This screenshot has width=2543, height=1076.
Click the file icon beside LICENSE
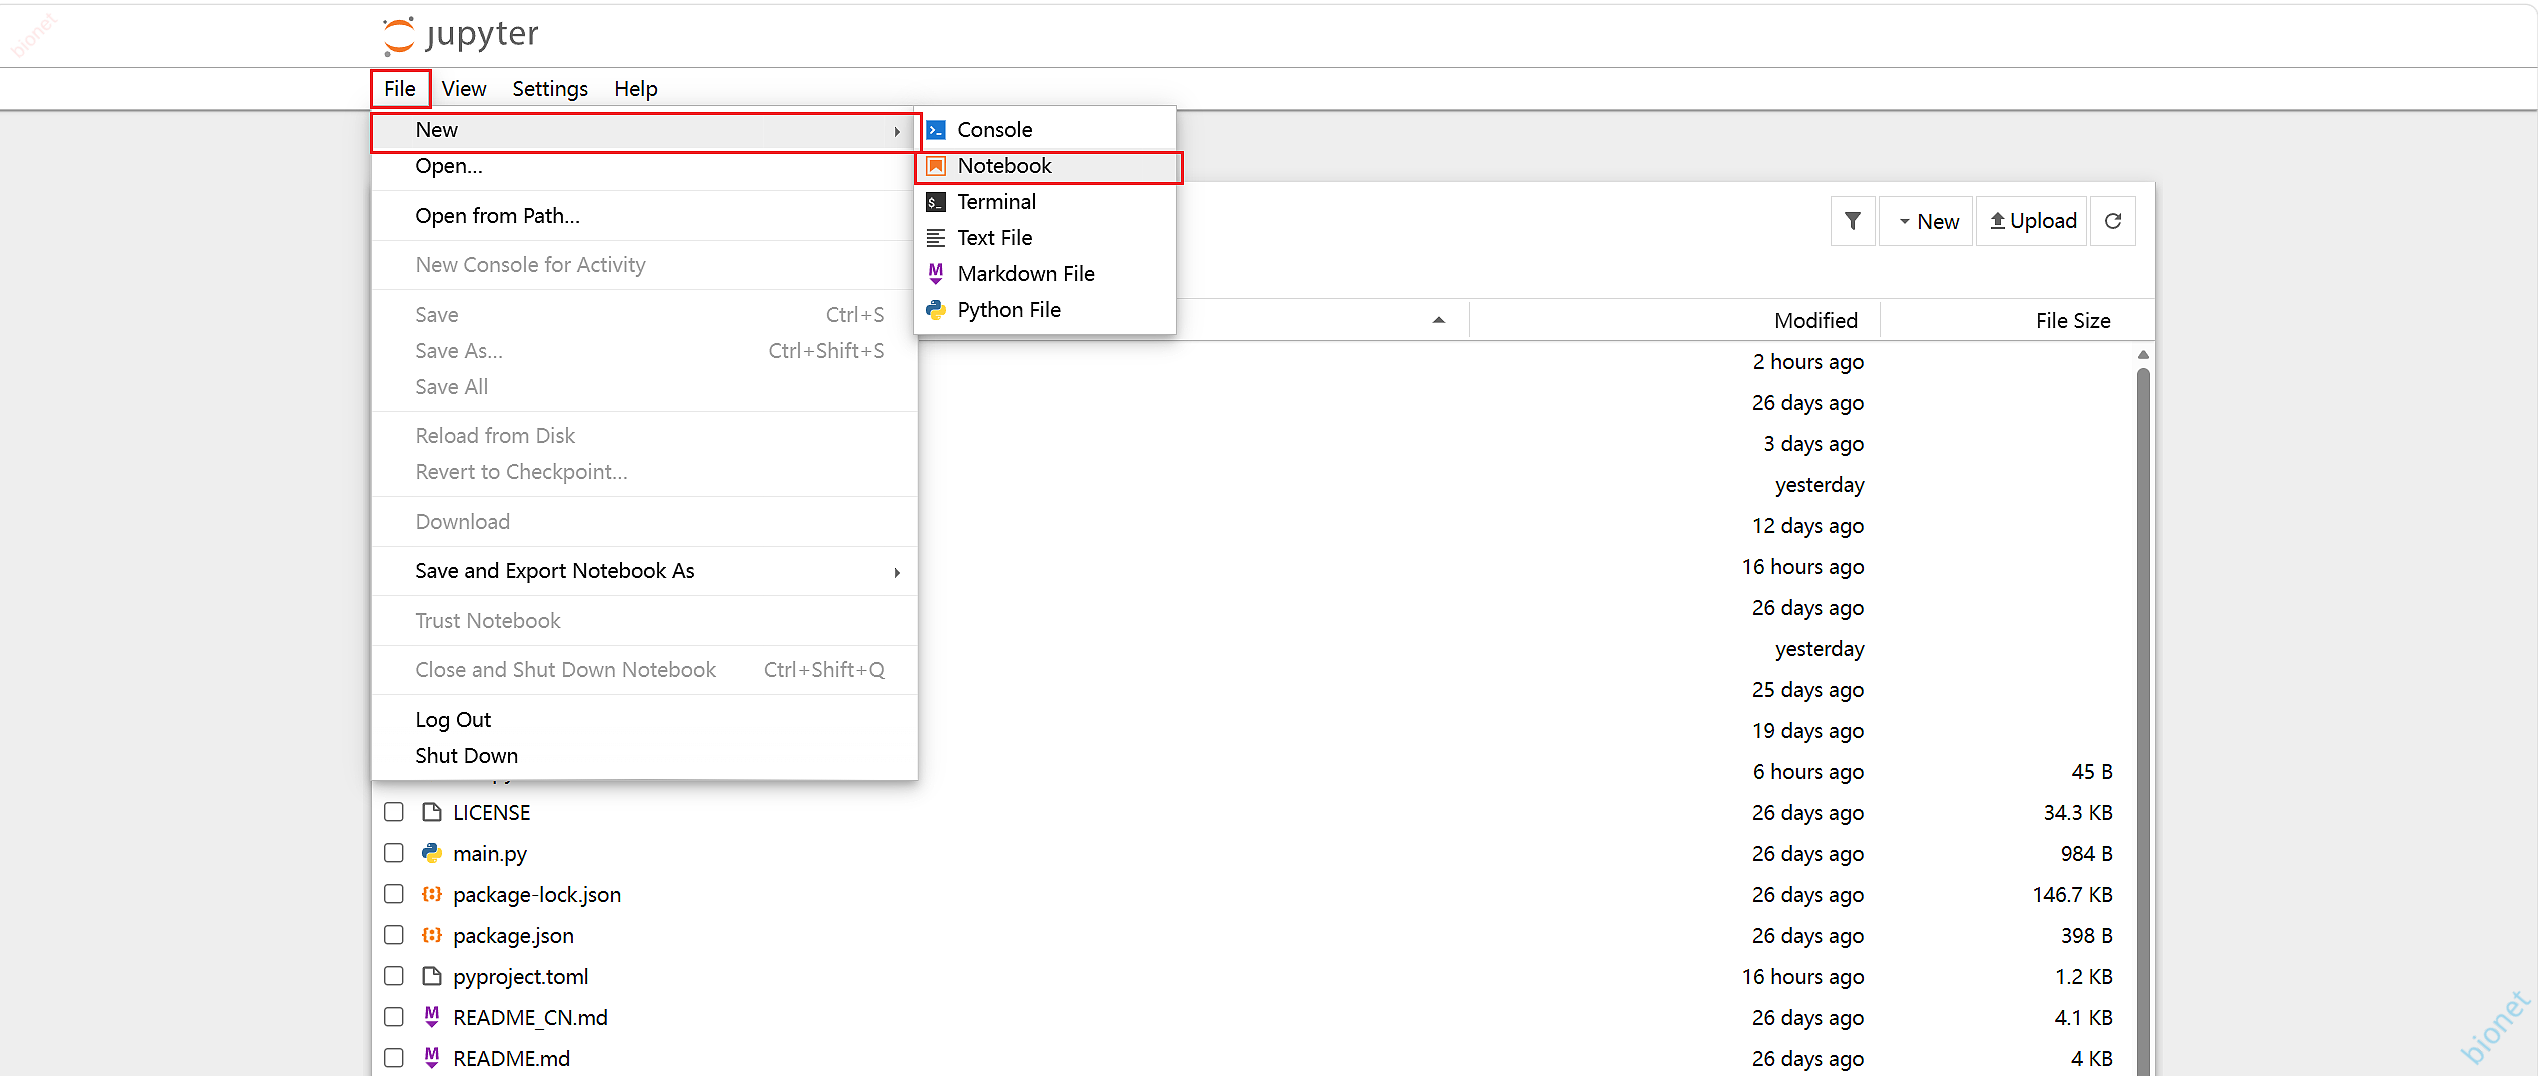(432, 812)
